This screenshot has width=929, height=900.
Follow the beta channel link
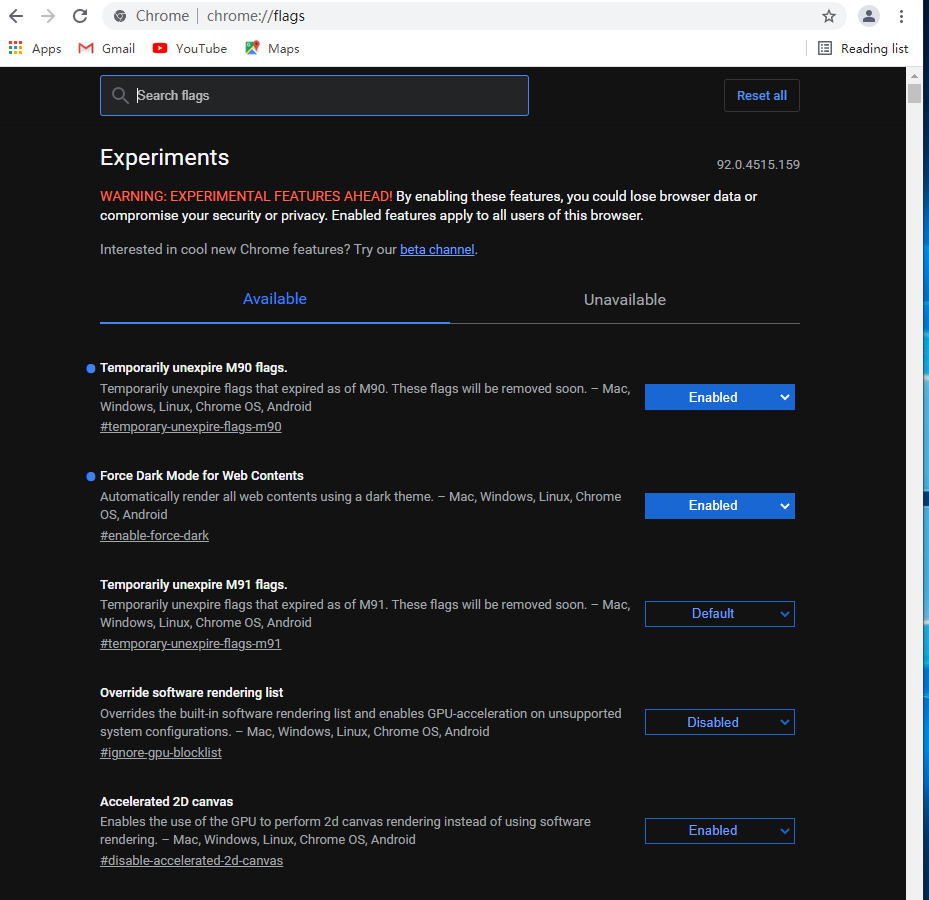437,249
